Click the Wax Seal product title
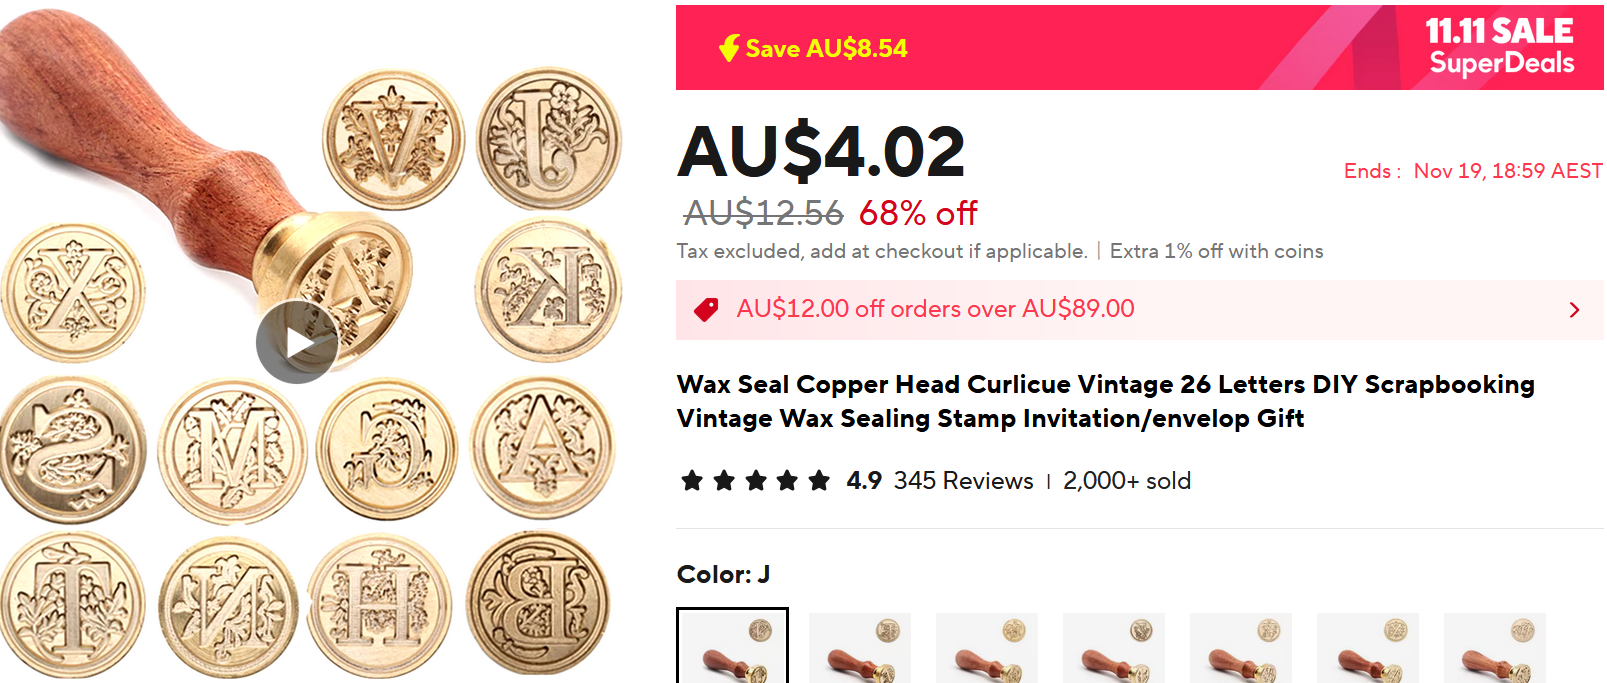The height and width of the screenshot is (683, 1607). (x=1105, y=401)
